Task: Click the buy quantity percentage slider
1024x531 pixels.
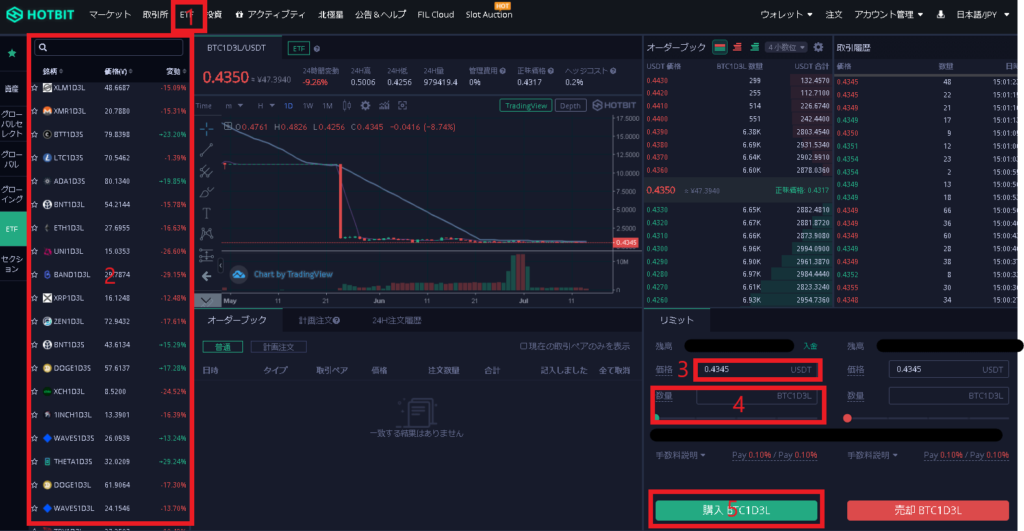Action: [x=737, y=417]
